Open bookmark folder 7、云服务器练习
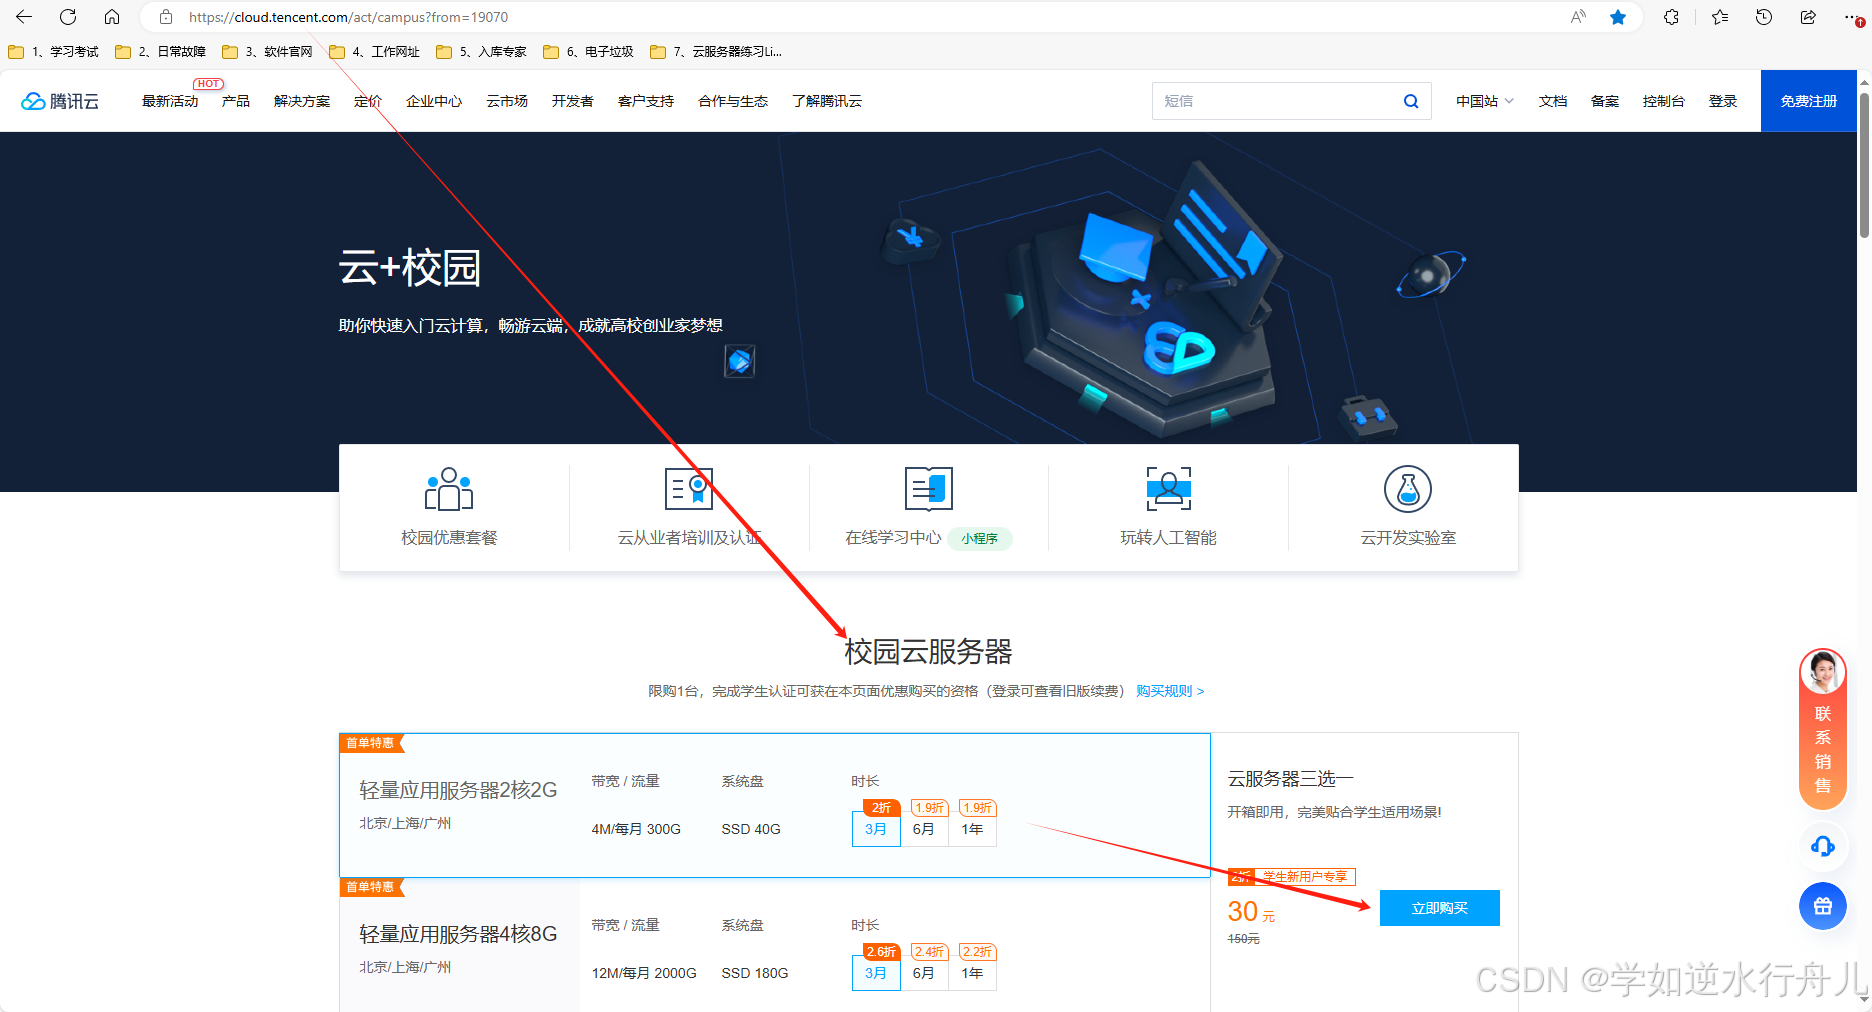The width and height of the screenshot is (1872, 1012). pos(716,52)
